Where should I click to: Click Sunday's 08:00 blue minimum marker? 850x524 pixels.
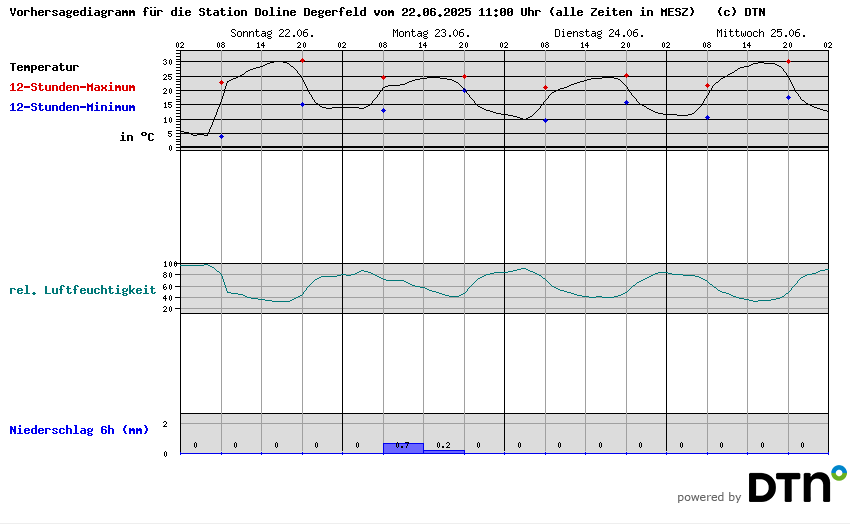(x=221, y=137)
